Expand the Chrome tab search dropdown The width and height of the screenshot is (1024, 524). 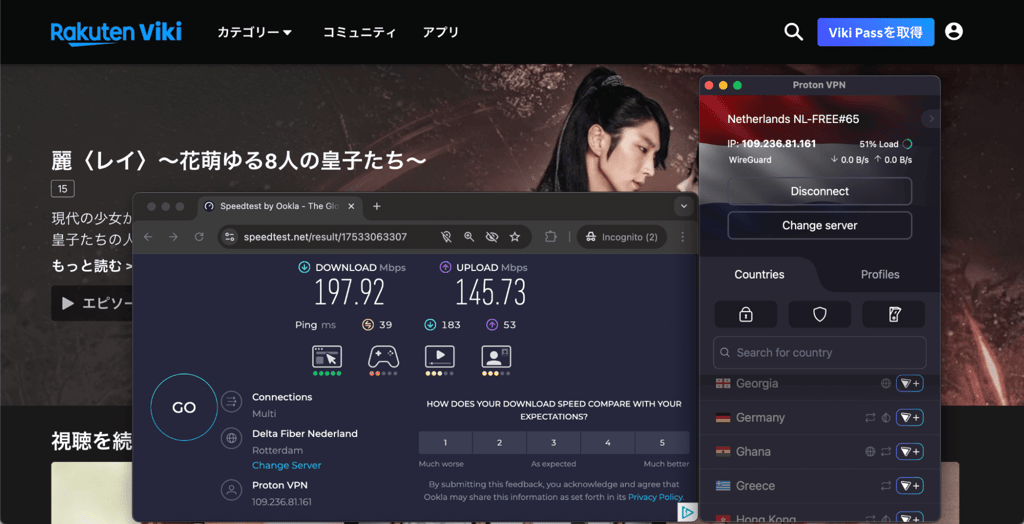coord(684,206)
